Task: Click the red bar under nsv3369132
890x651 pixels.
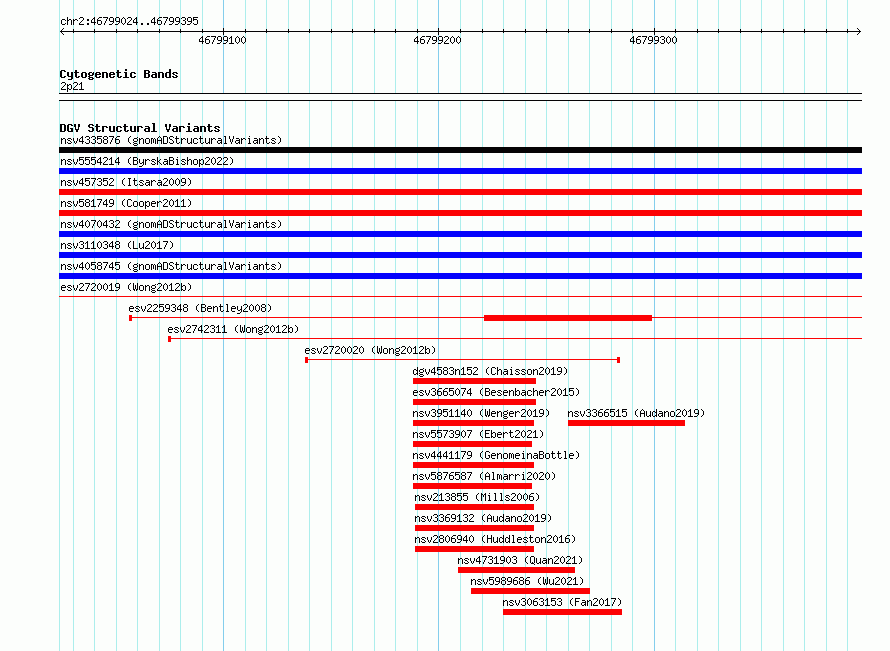Action: click(x=475, y=528)
